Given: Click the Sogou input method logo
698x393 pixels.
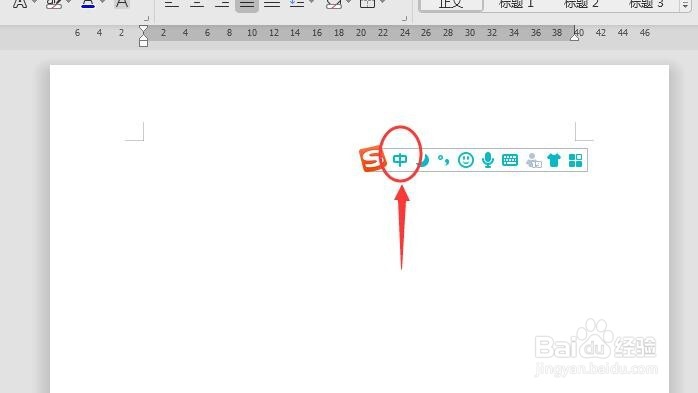Looking at the screenshot, I should pyautogui.click(x=372, y=158).
